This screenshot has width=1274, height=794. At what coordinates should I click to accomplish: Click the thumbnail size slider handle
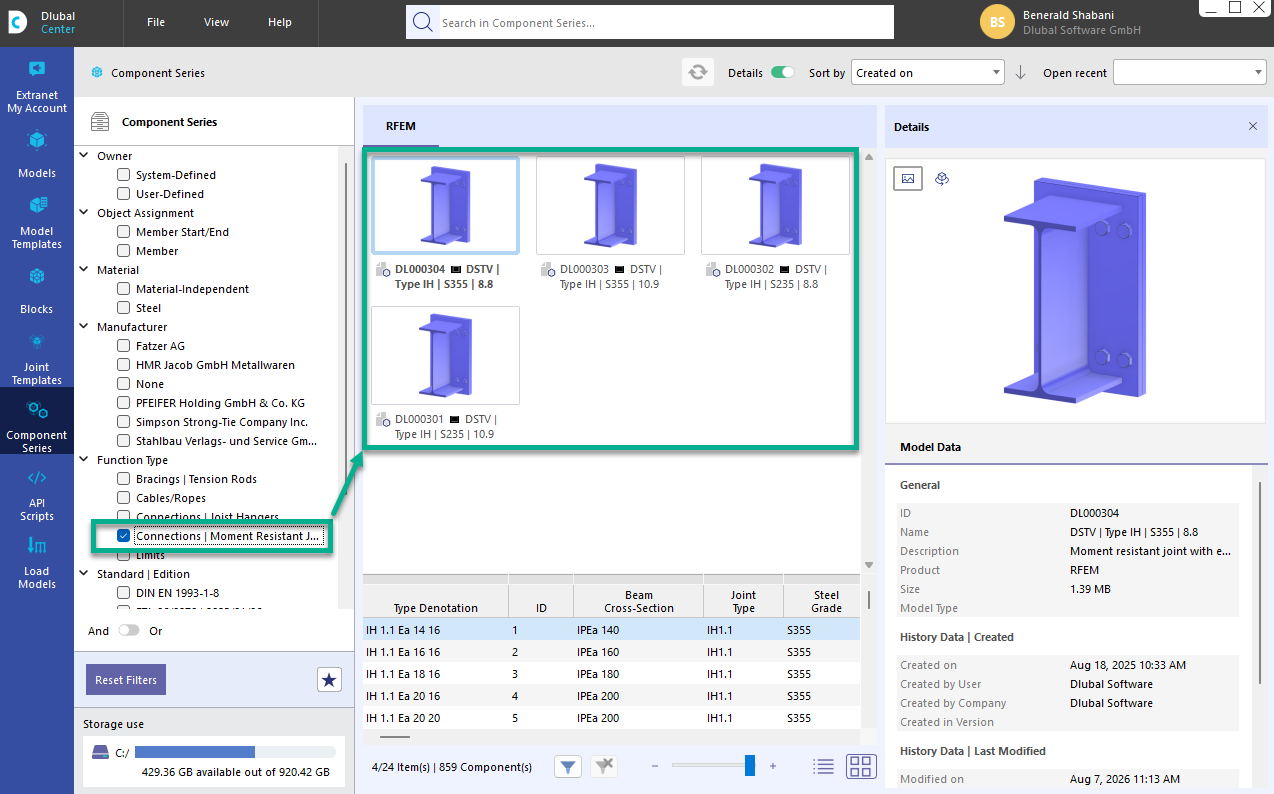point(750,766)
